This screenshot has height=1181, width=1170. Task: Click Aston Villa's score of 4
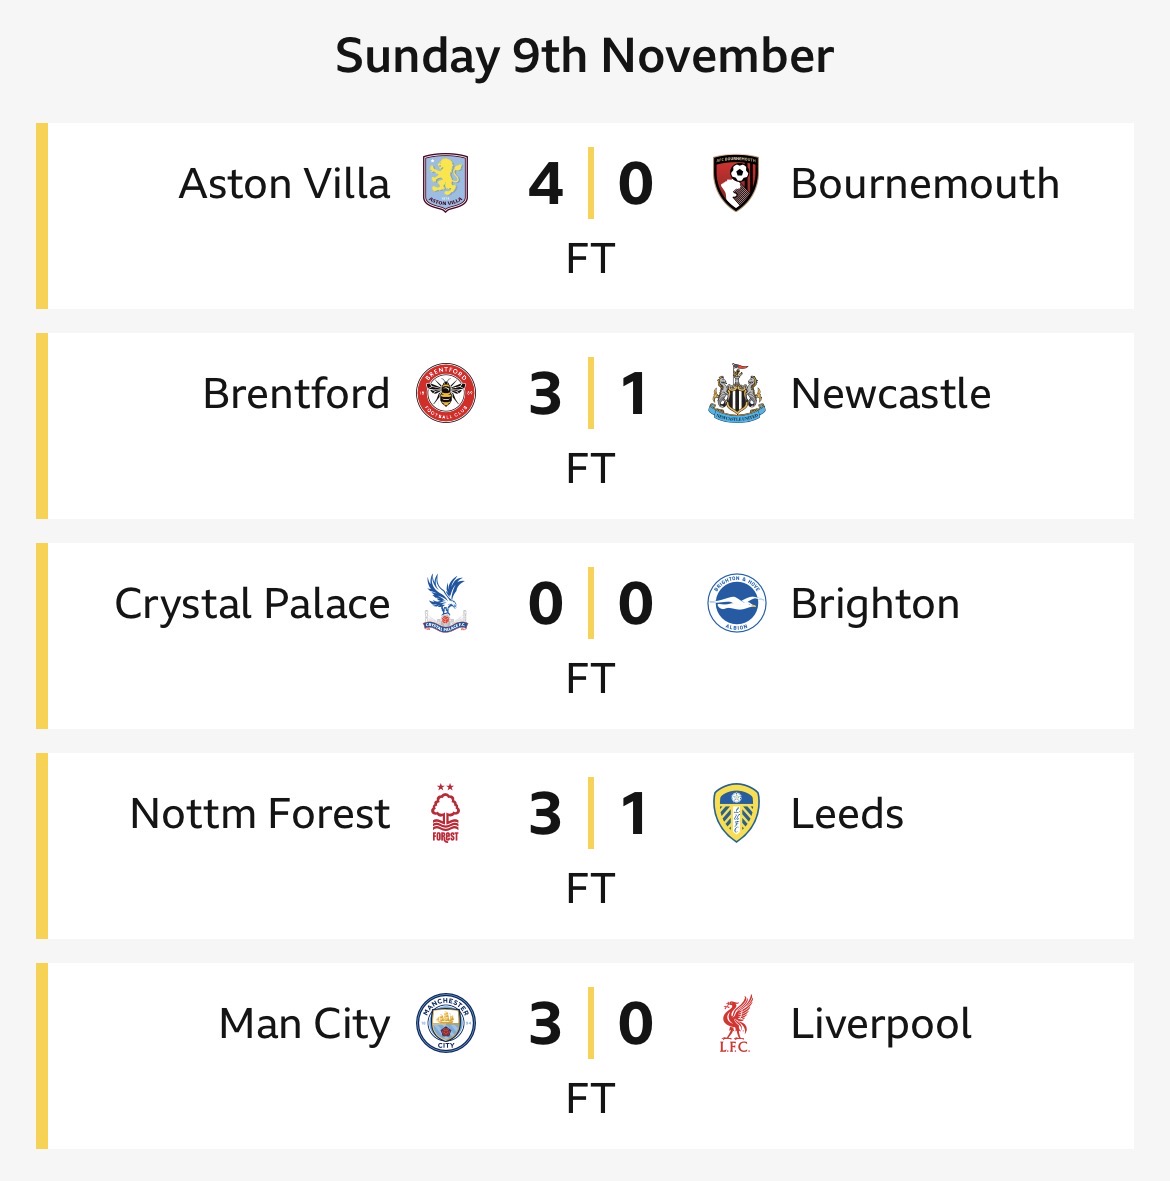click(x=546, y=184)
